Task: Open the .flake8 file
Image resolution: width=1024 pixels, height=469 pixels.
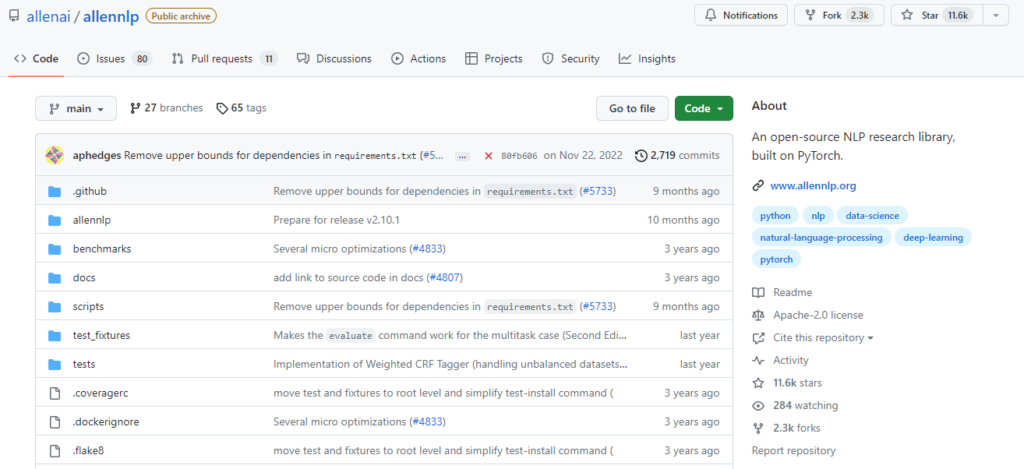Action: 89,451
